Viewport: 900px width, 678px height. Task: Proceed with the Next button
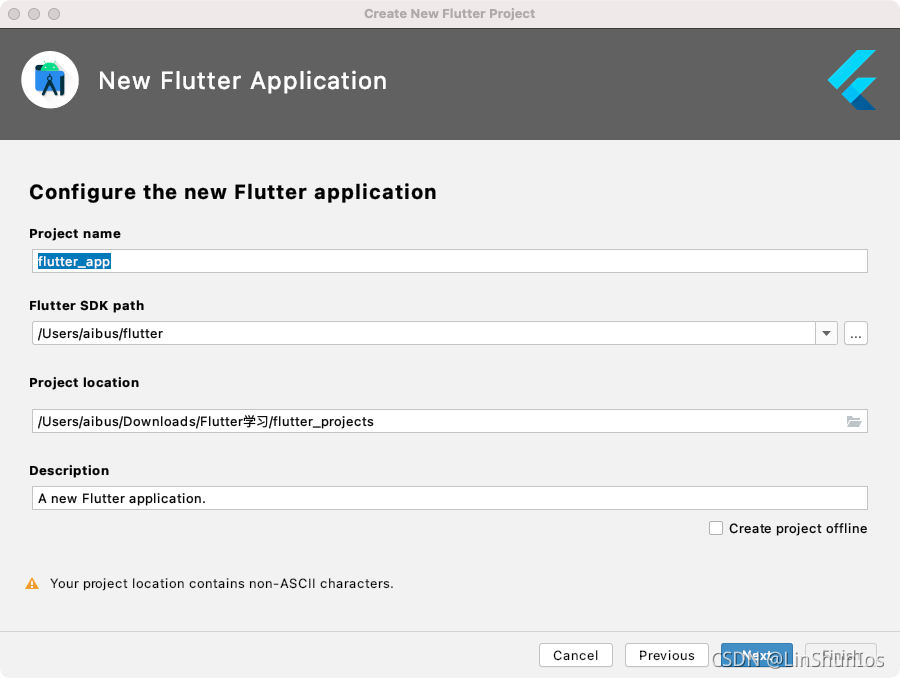click(757, 655)
